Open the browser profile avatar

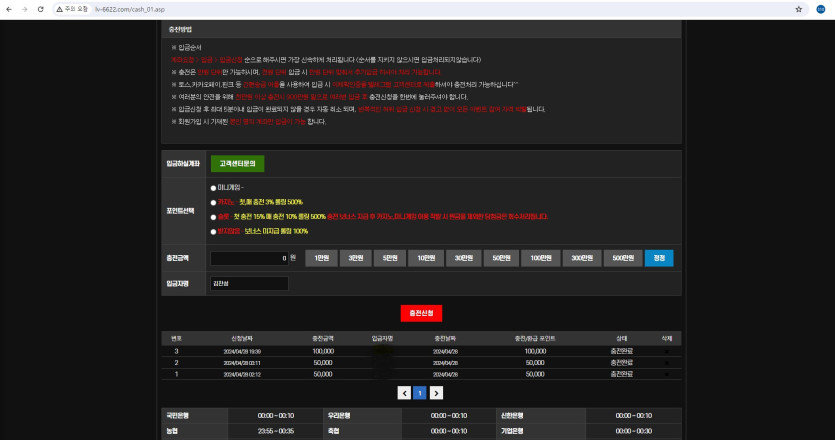point(821,8)
